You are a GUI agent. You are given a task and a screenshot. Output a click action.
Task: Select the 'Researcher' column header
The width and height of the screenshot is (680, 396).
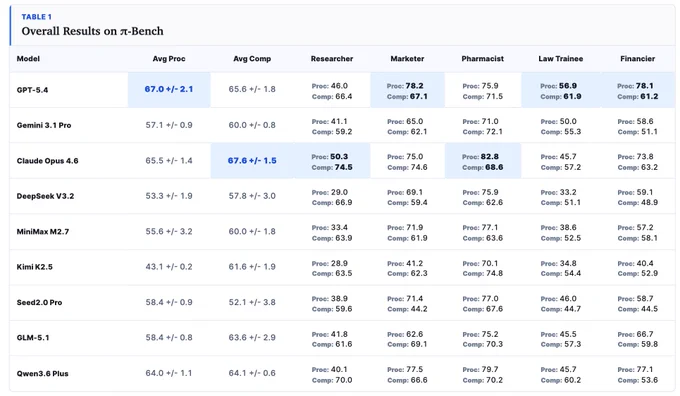tap(332, 59)
